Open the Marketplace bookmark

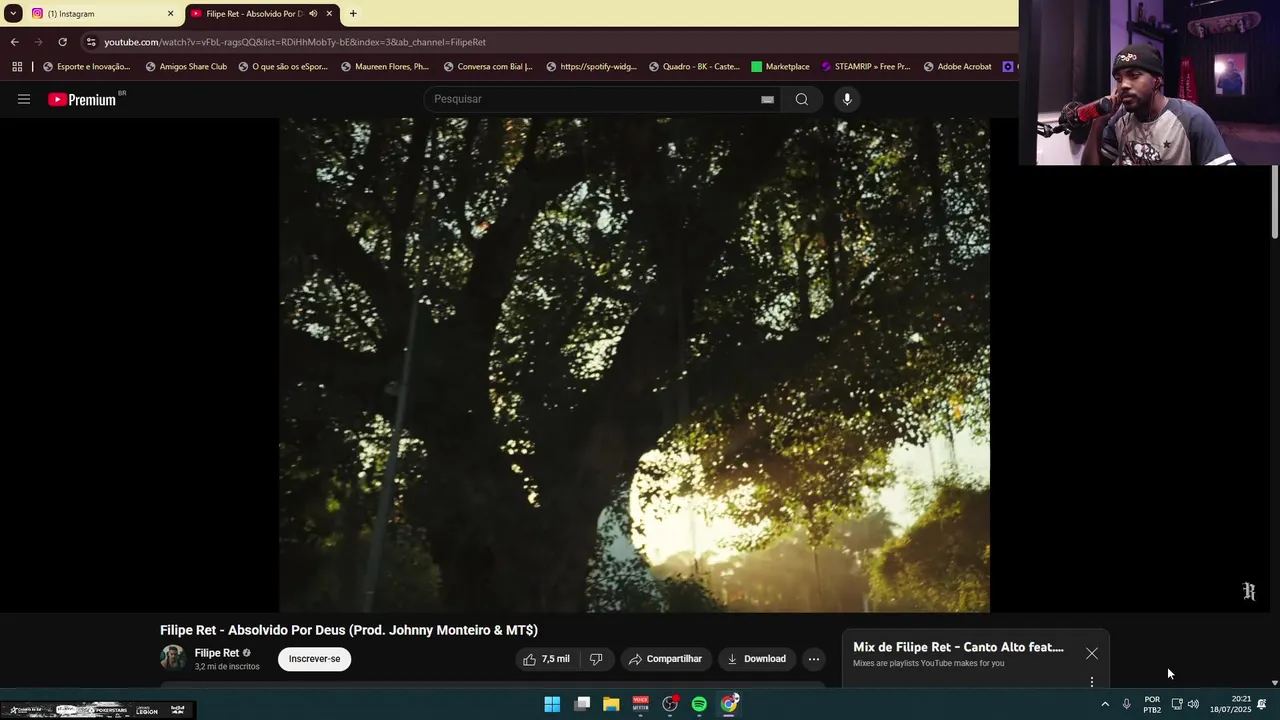[780, 67]
